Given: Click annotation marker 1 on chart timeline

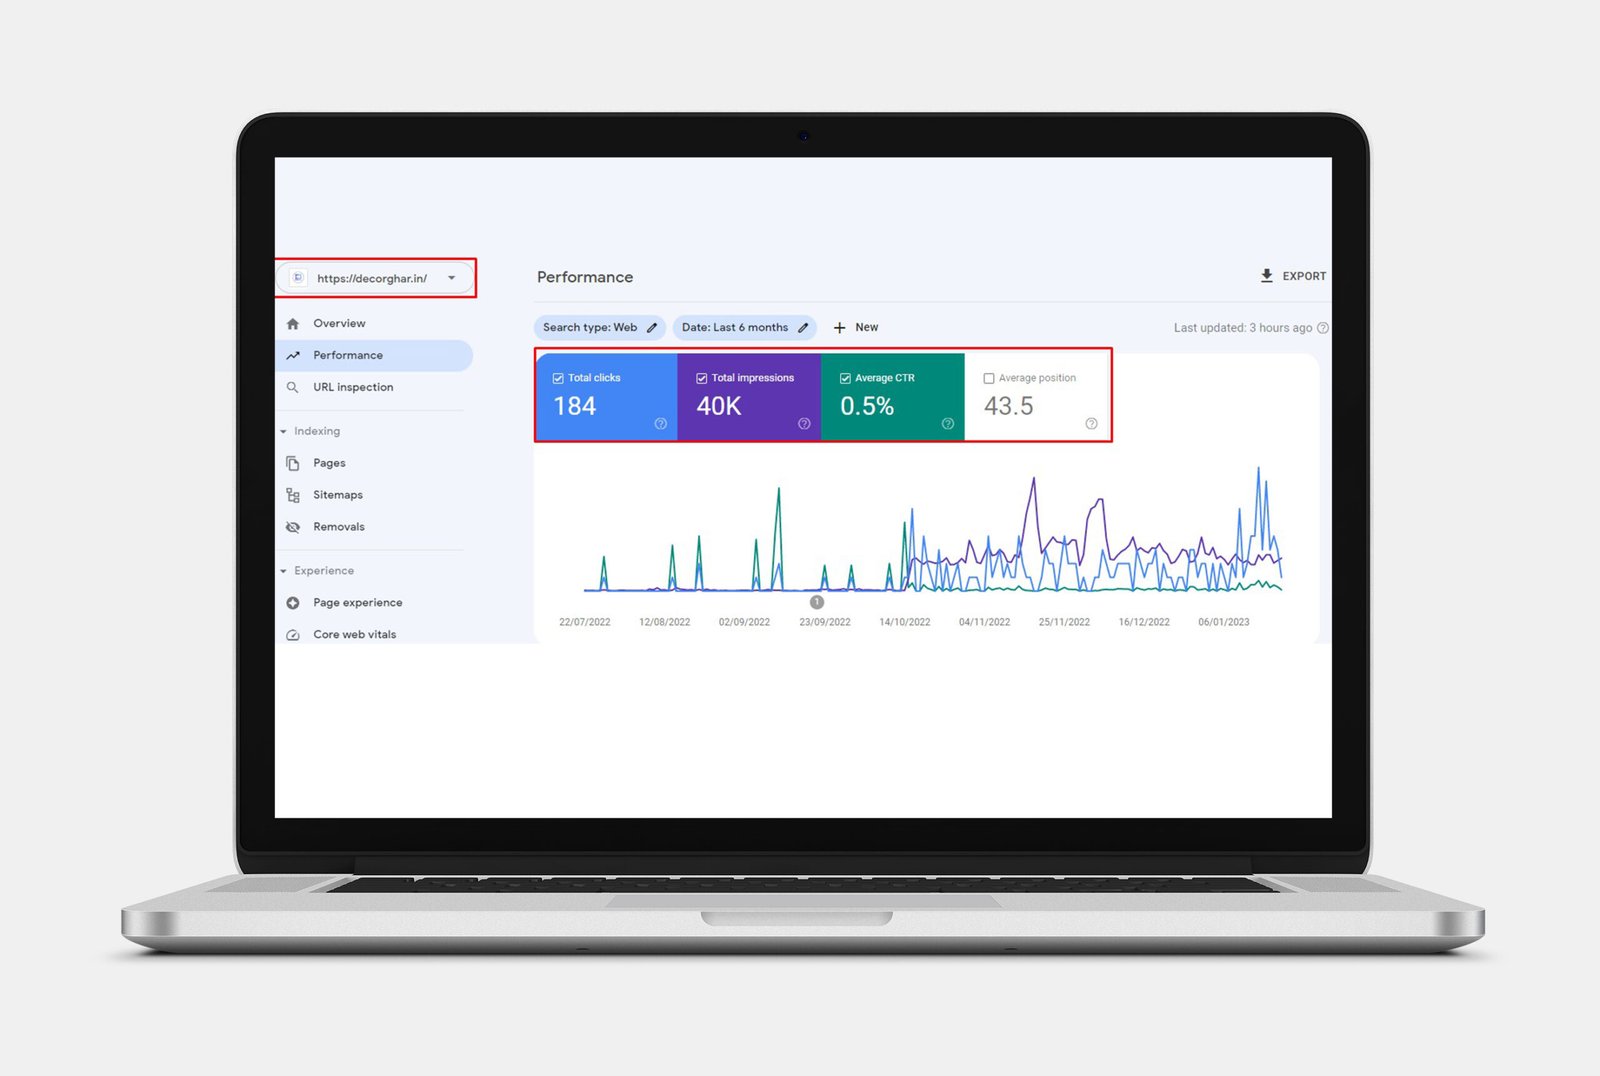Looking at the screenshot, I should click(817, 602).
